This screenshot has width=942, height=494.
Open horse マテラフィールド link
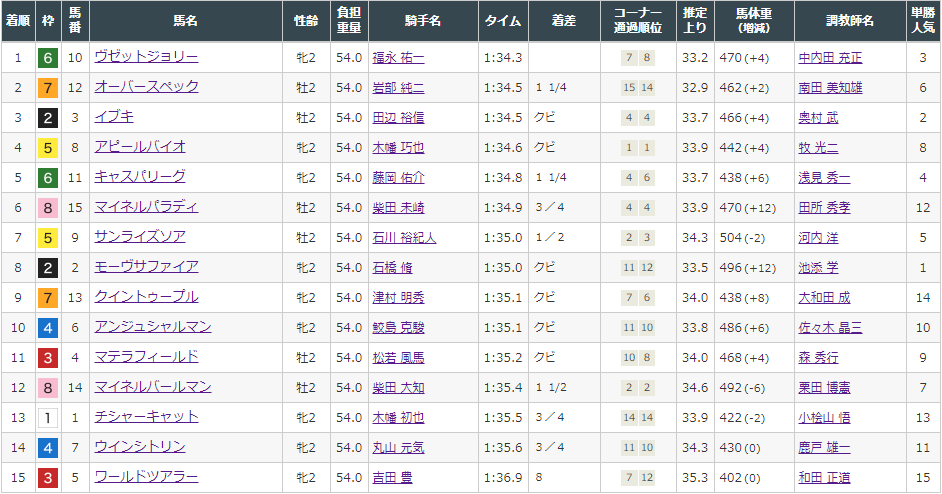click(146, 358)
